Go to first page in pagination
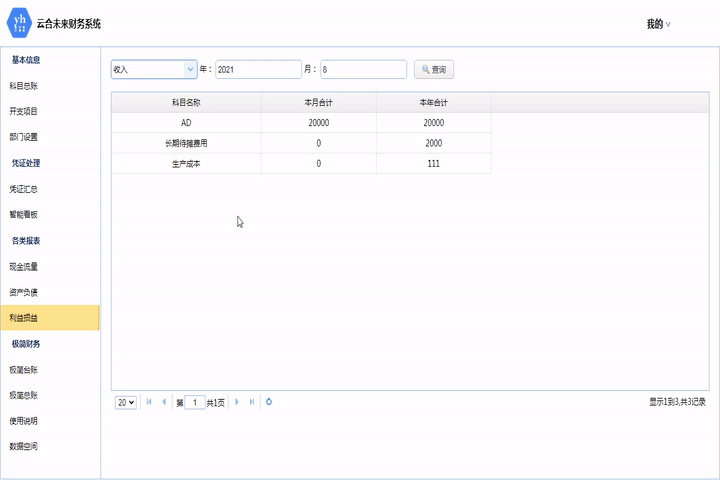720x480 pixels. pos(150,402)
